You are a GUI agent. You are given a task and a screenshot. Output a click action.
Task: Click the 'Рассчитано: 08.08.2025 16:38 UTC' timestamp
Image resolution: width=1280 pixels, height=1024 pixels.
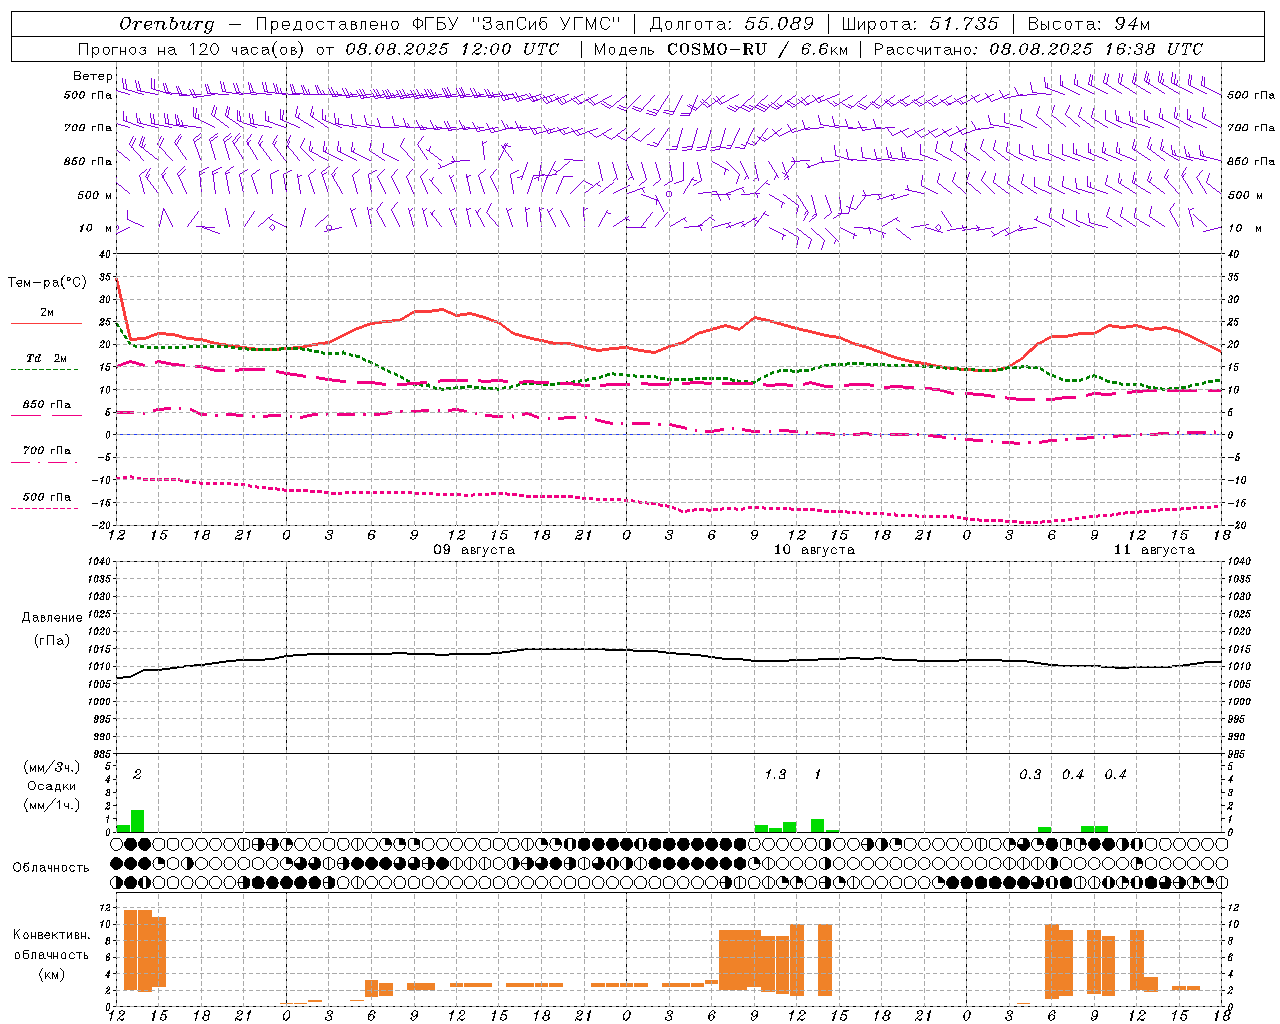coord(1038,49)
